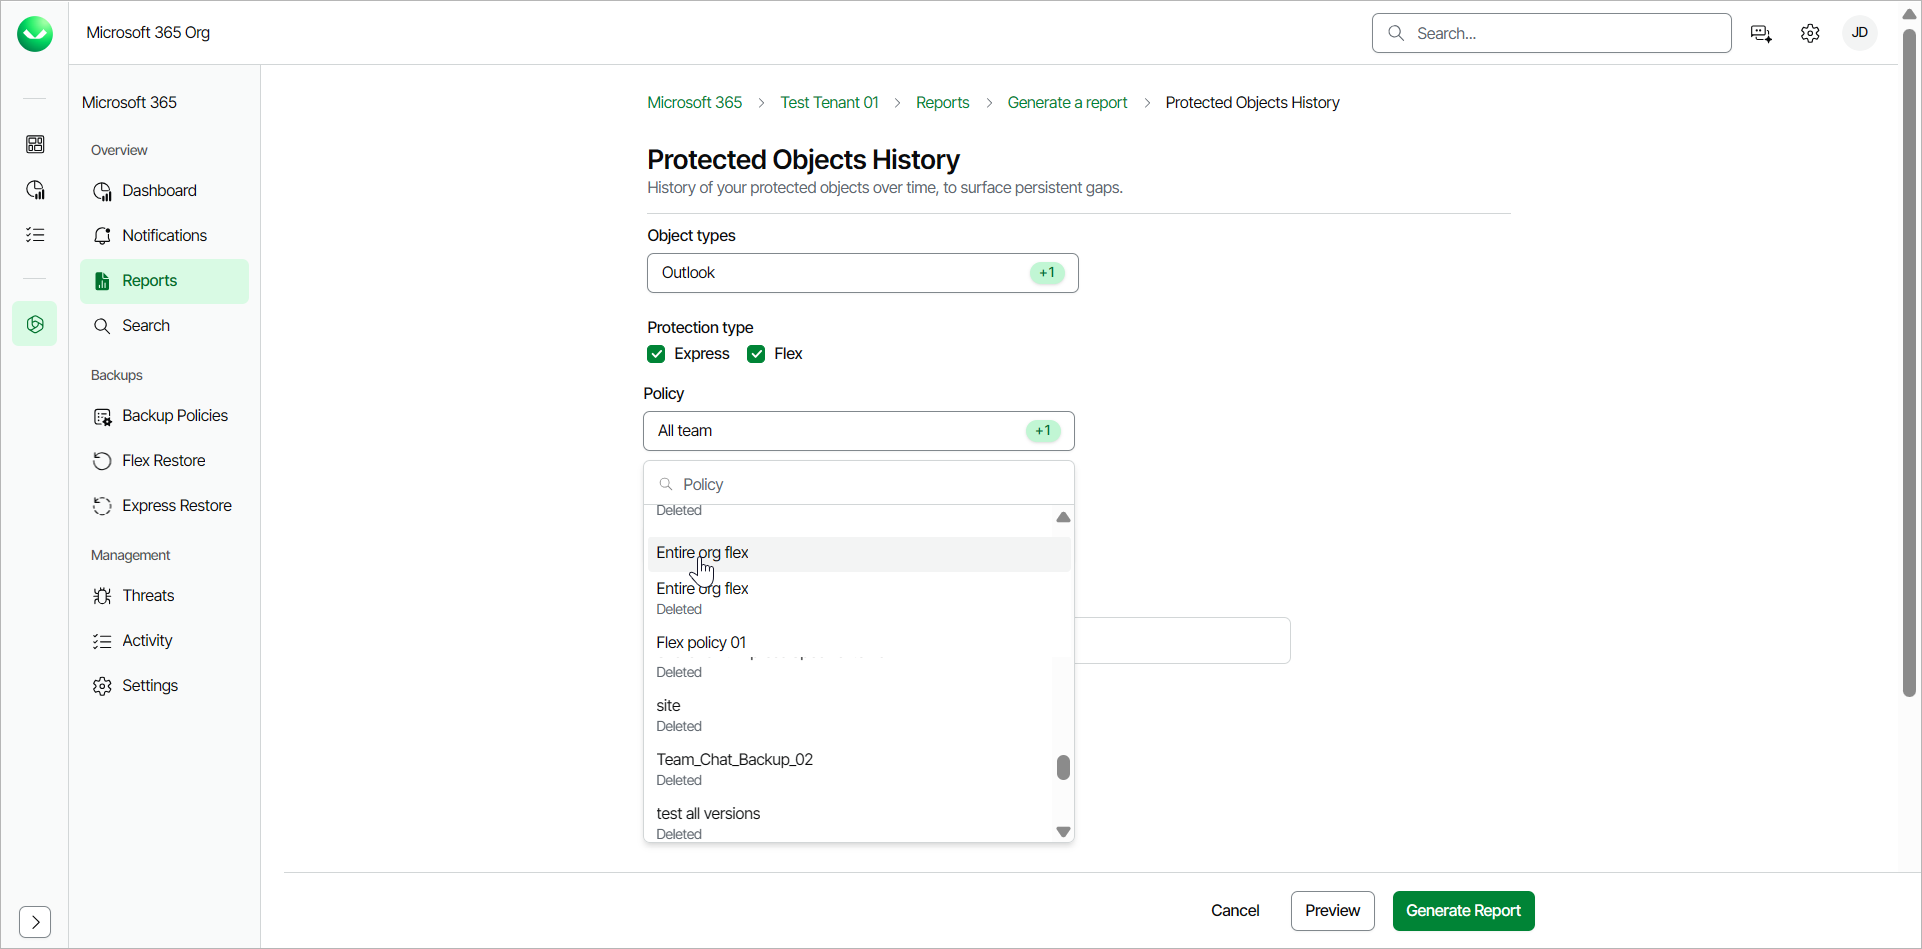Select Reports in the sidebar

[x=164, y=281]
